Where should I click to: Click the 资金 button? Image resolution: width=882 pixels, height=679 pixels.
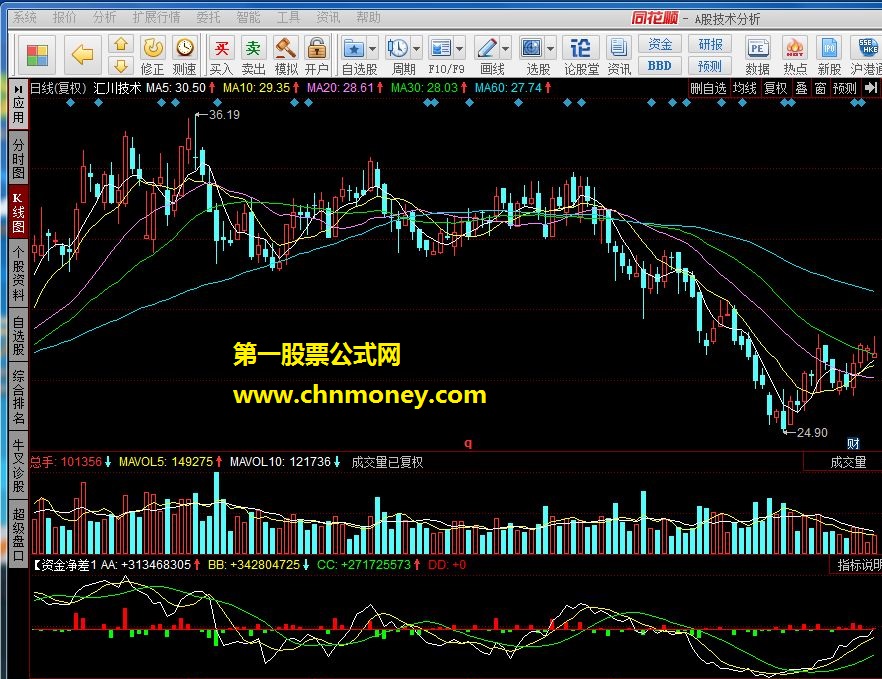[x=660, y=44]
